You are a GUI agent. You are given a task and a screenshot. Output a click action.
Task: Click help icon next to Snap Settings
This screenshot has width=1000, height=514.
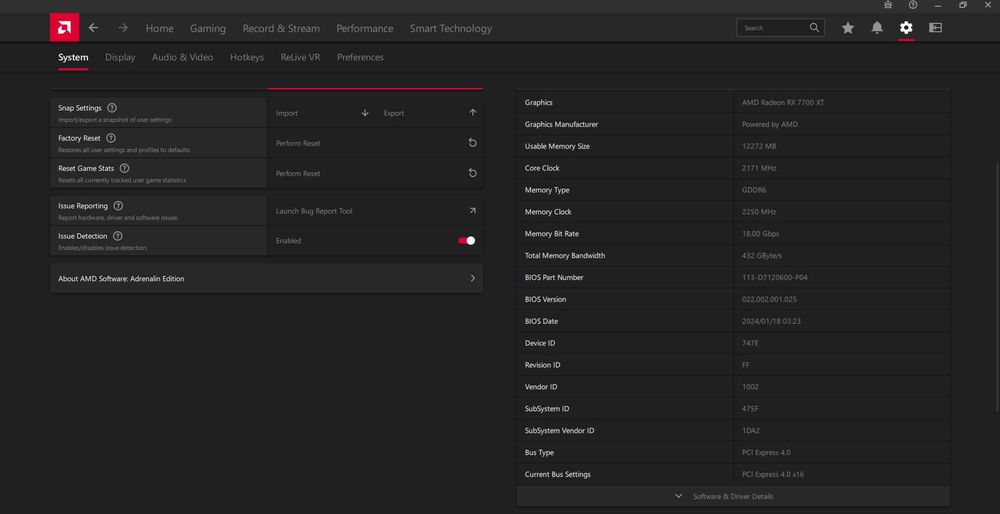(x=112, y=108)
